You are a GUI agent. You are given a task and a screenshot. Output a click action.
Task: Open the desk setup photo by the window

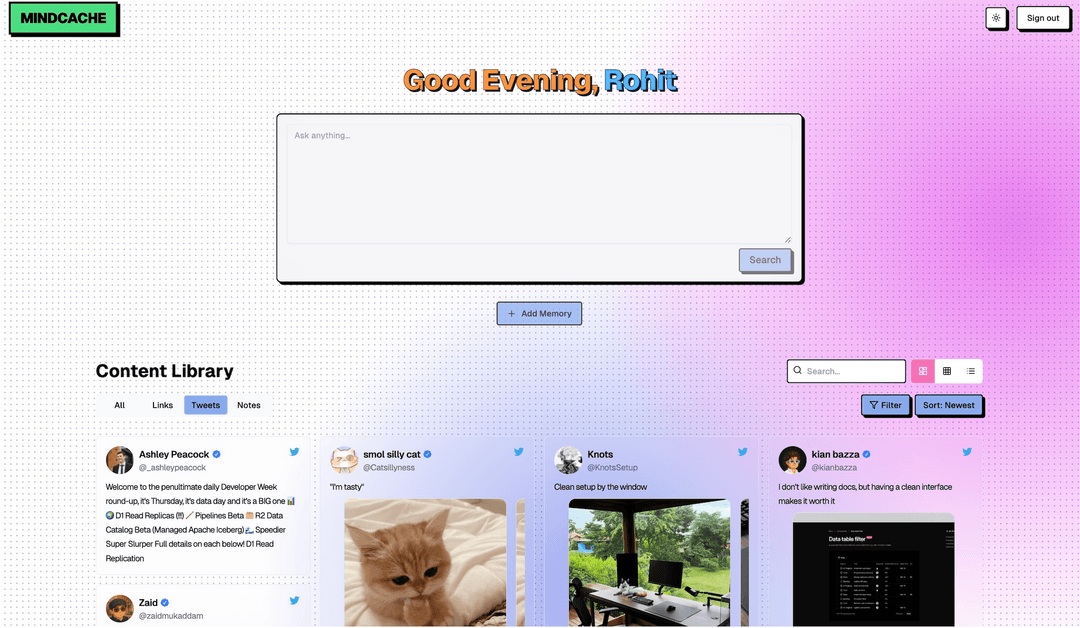coord(650,563)
